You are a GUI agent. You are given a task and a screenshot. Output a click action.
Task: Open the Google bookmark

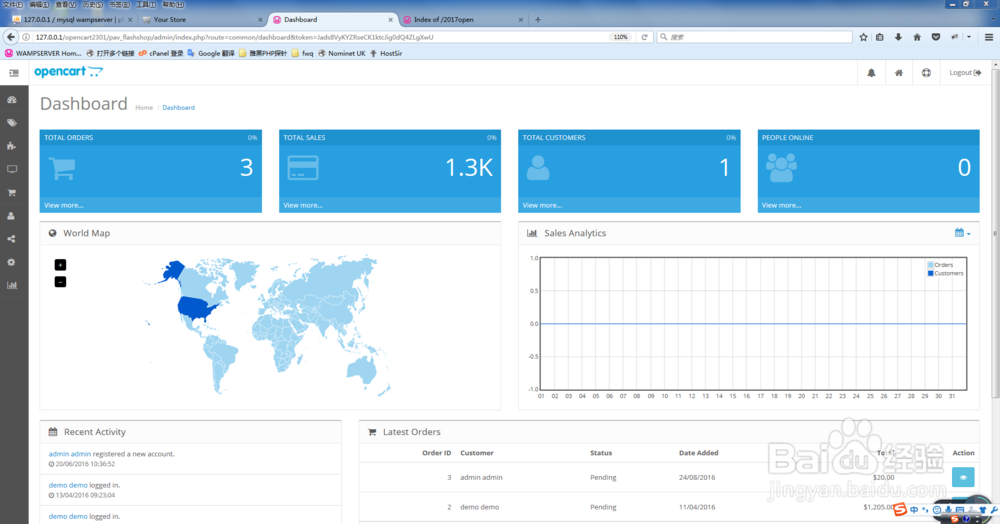(x=211, y=54)
